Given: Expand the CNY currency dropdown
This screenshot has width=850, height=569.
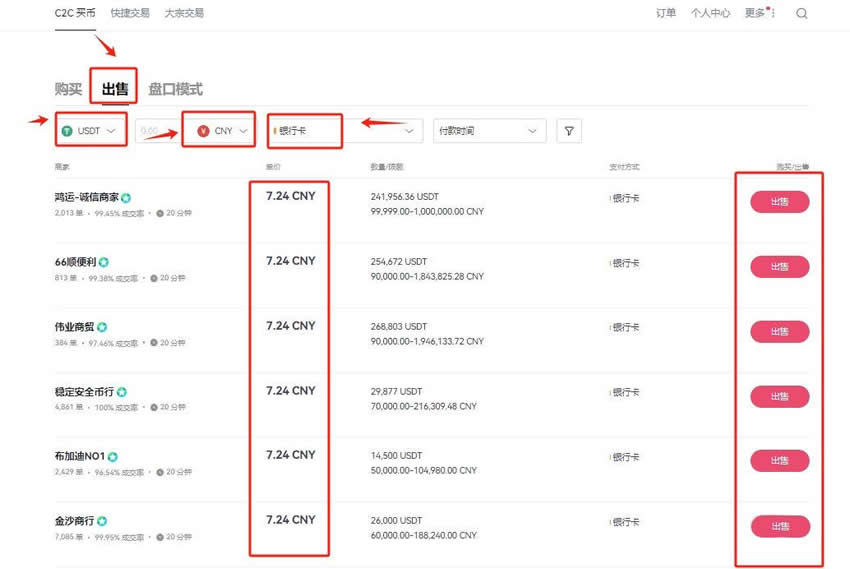Looking at the screenshot, I should tap(243, 131).
